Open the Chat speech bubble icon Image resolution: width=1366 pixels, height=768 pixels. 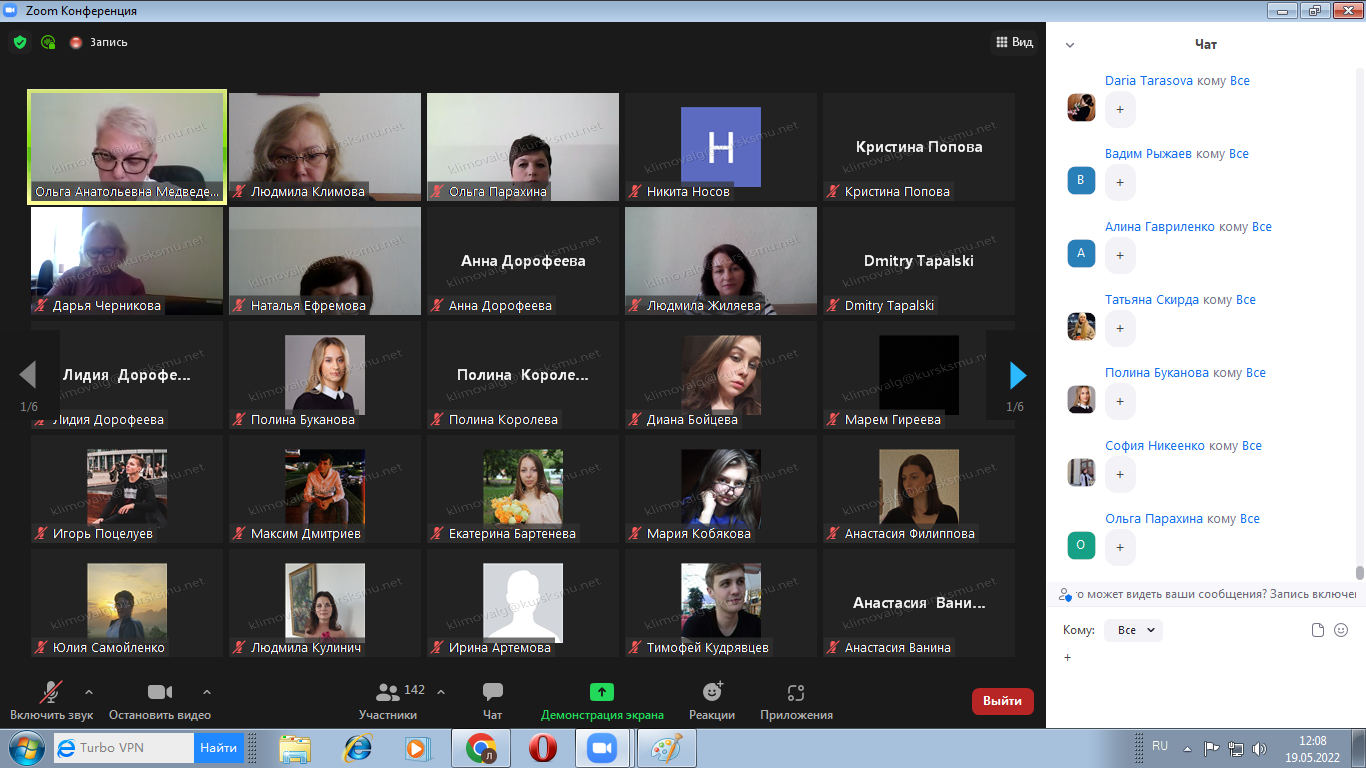click(x=492, y=692)
